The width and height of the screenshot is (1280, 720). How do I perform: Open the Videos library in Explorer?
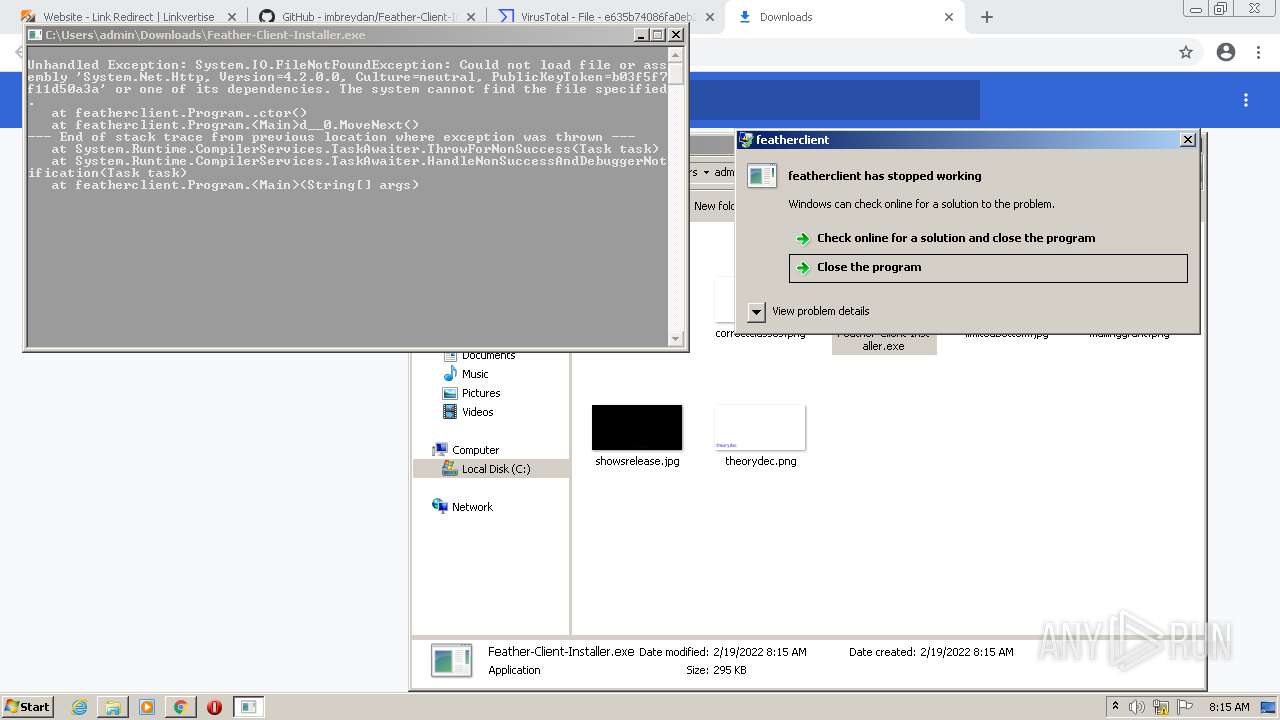(x=477, y=412)
